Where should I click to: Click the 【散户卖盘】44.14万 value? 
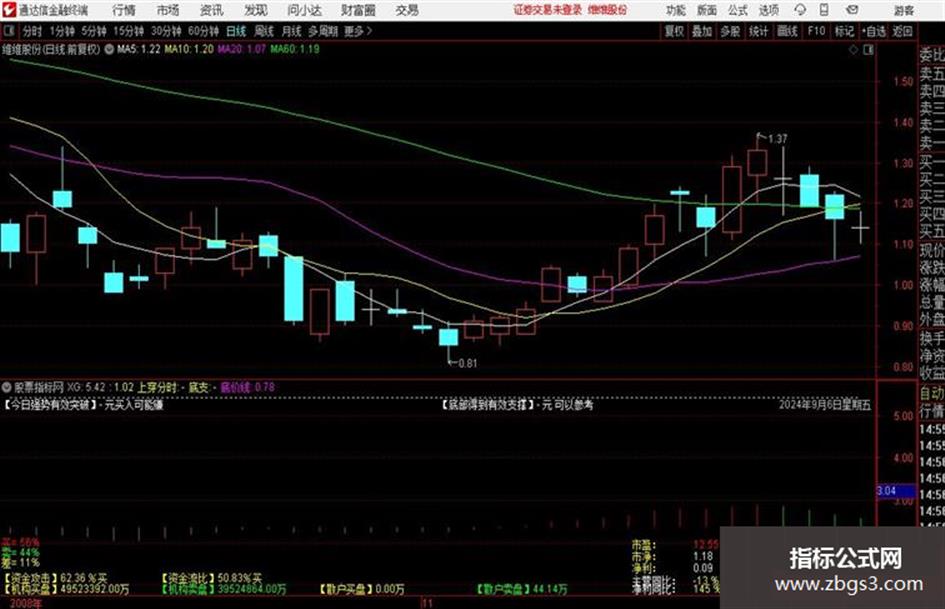click(x=521, y=588)
